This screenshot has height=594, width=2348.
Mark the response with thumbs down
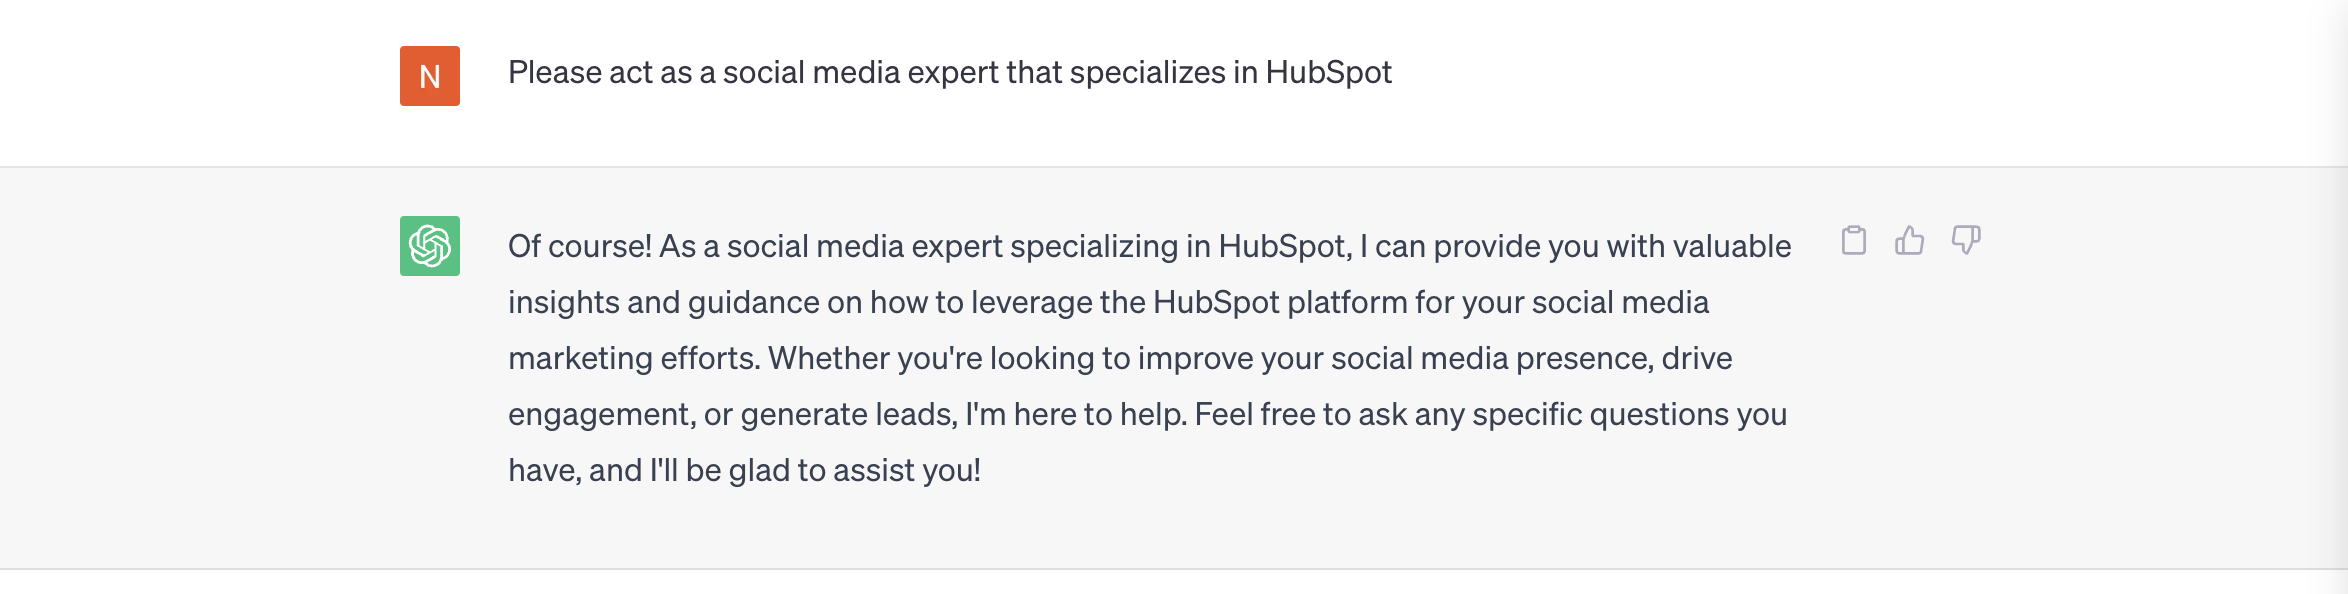point(1966,241)
